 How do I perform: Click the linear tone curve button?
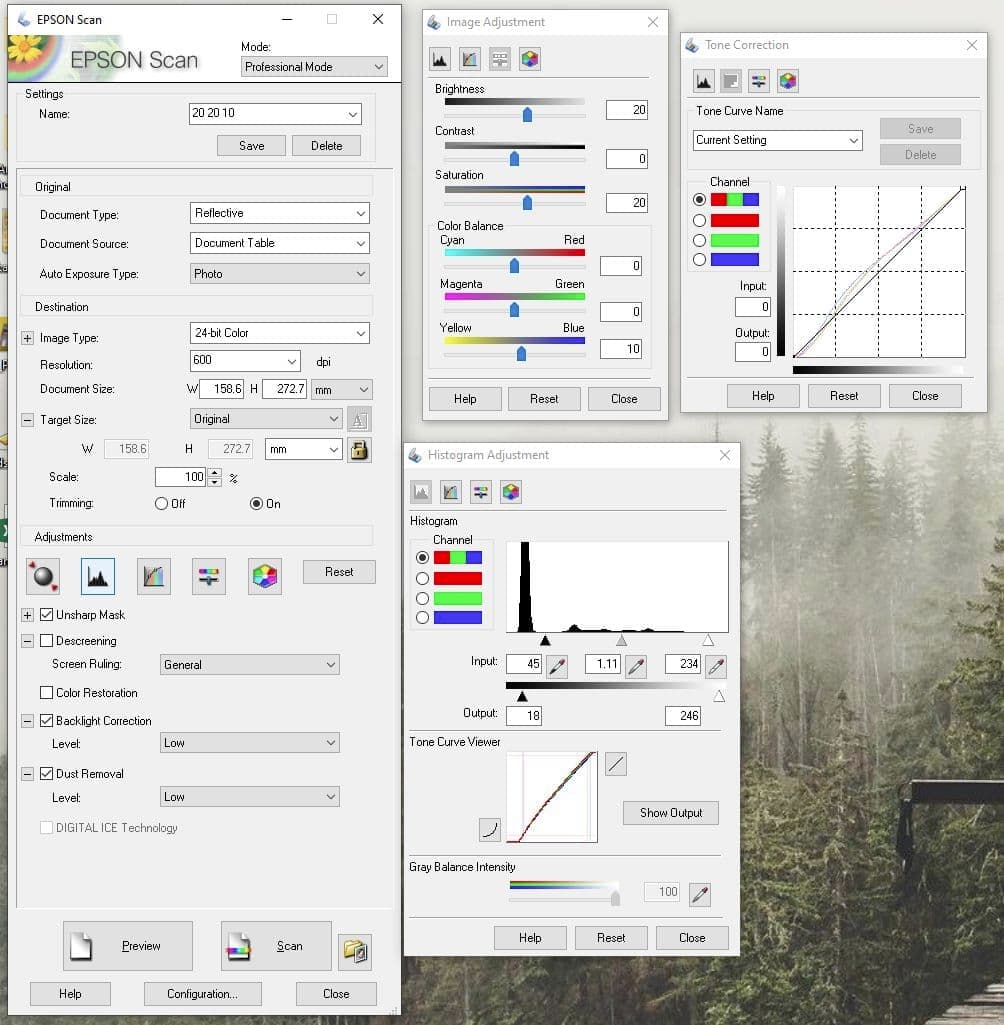pyautogui.click(x=616, y=765)
